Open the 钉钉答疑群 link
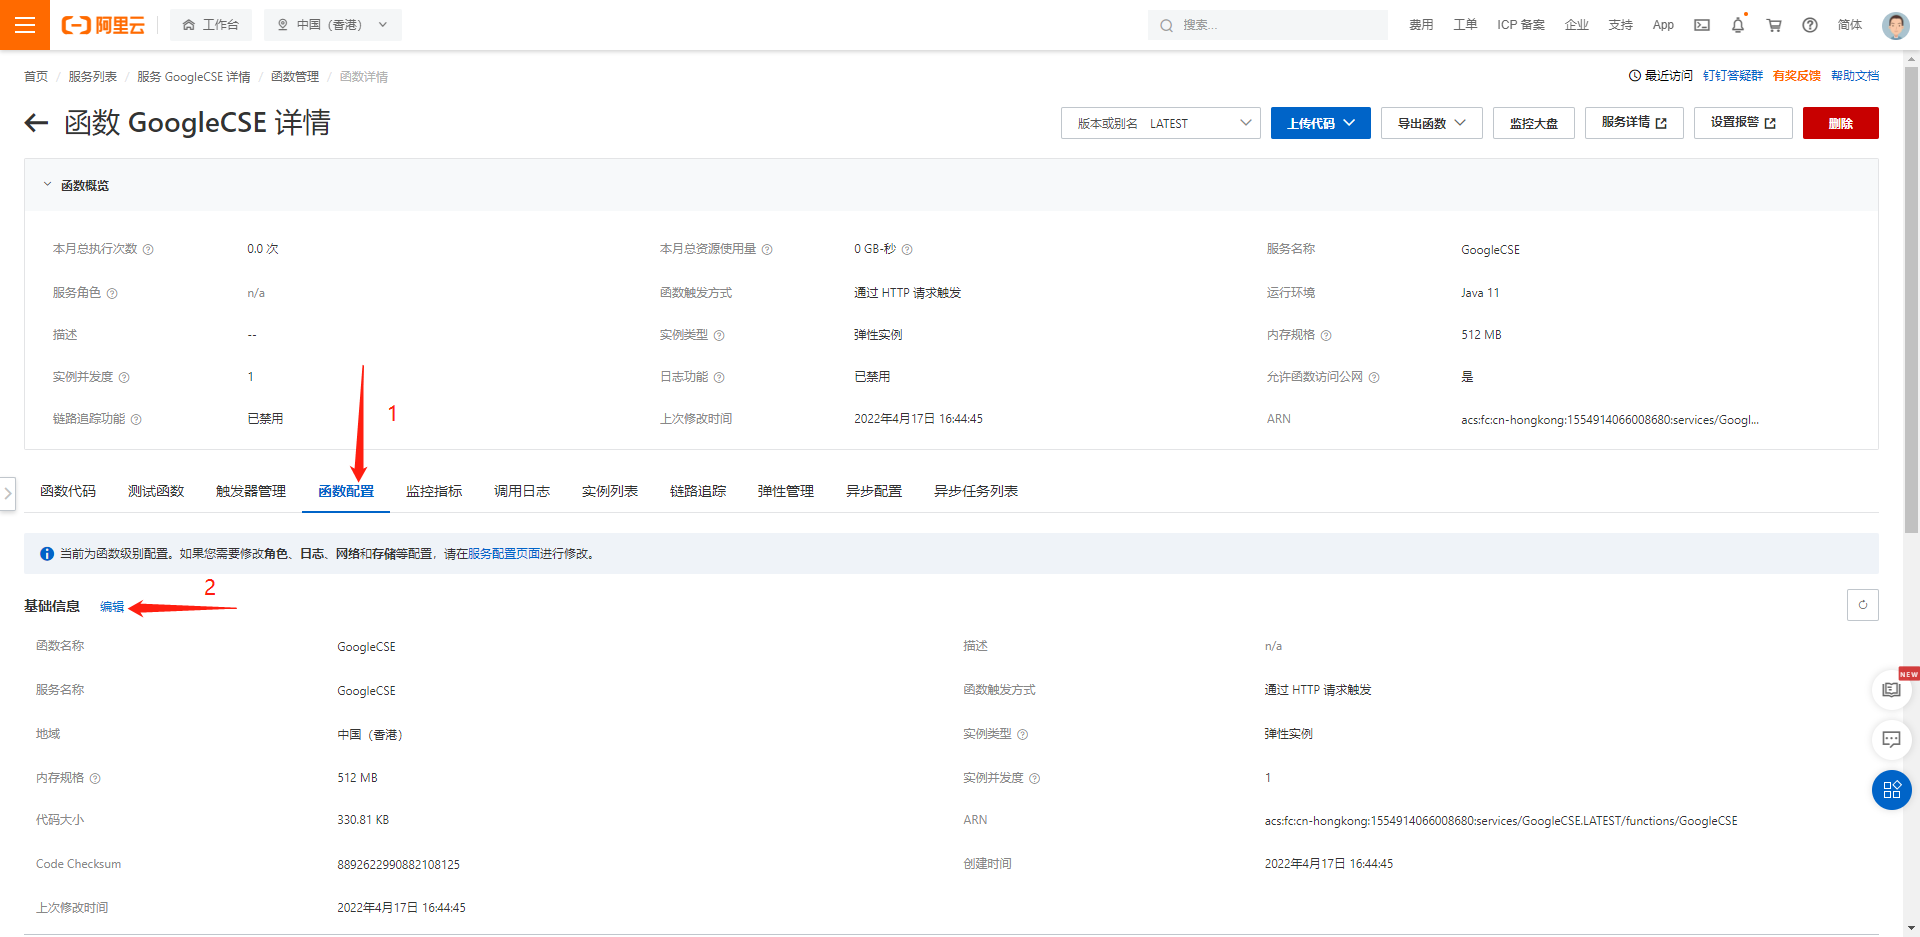This screenshot has width=1920, height=937. (x=1733, y=76)
